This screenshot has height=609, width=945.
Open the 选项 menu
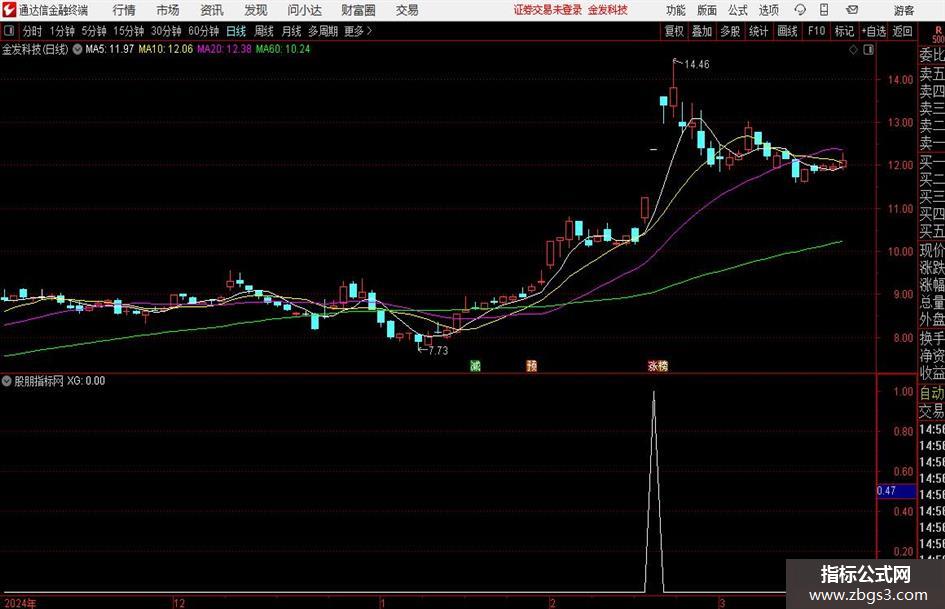pyautogui.click(x=769, y=10)
